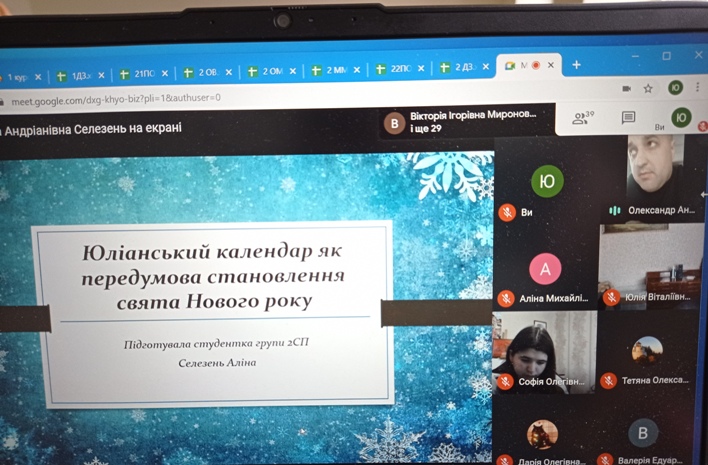708x465 pixels.
Task: Click muted mic icon on Аліна Михайлі tile
Action: click(x=506, y=299)
